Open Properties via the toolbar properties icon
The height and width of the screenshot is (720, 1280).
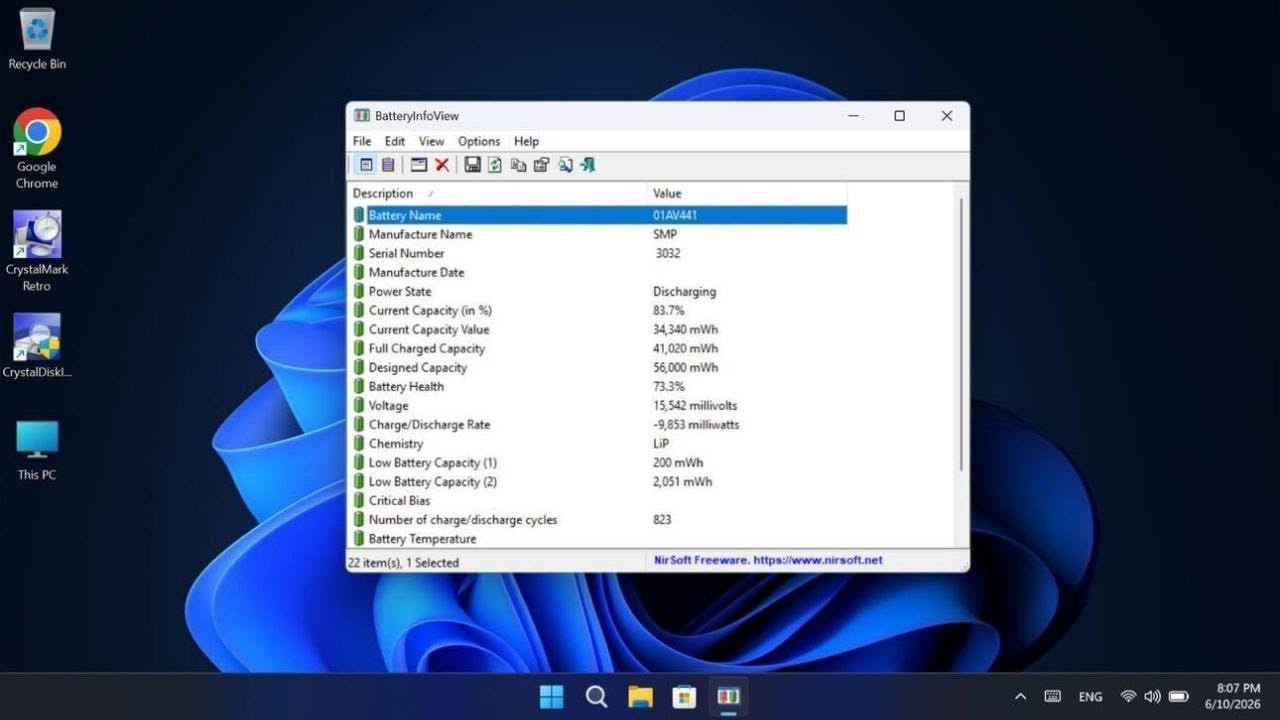(x=541, y=165)
